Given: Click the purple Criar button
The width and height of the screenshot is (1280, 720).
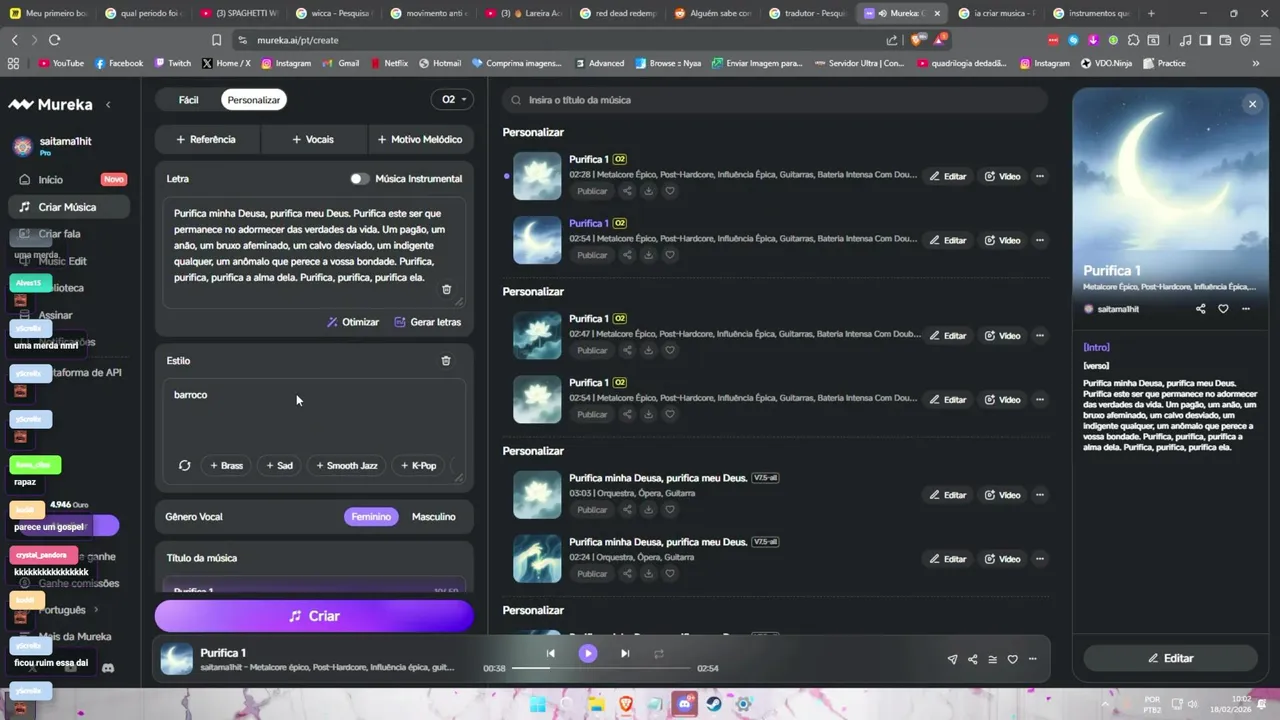Looking at the screenshot, I should click(x=314, y=616).
